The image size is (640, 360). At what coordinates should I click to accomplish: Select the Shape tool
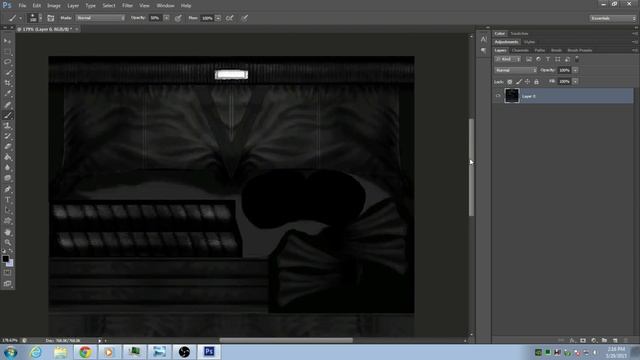click(x=7, y=221)
